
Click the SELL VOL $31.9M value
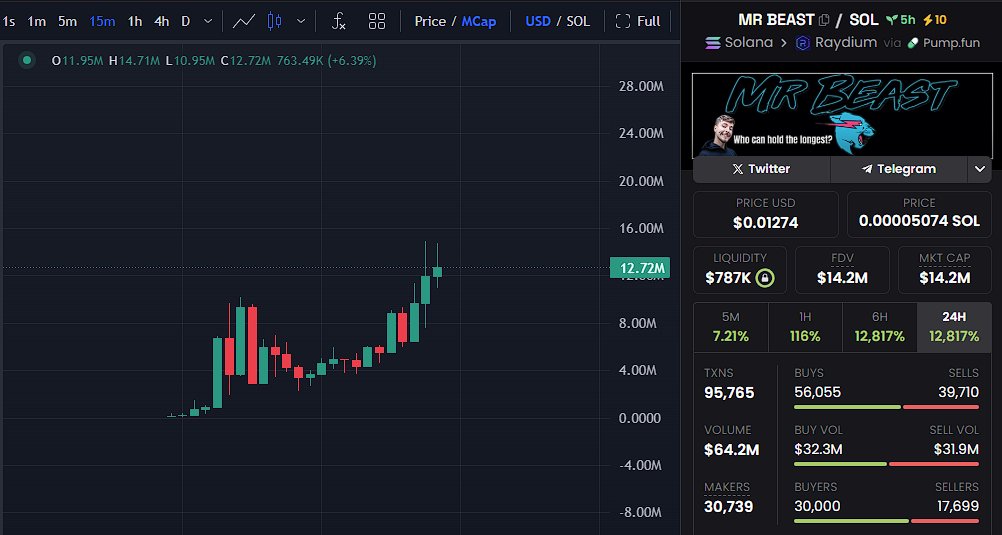(956, 450)
